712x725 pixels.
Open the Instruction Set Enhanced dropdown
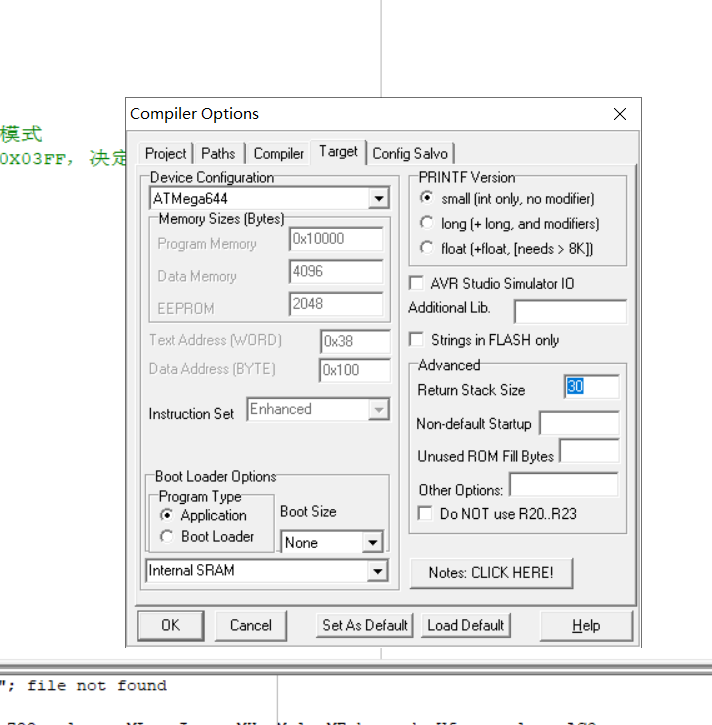click(x=379, y=409)
